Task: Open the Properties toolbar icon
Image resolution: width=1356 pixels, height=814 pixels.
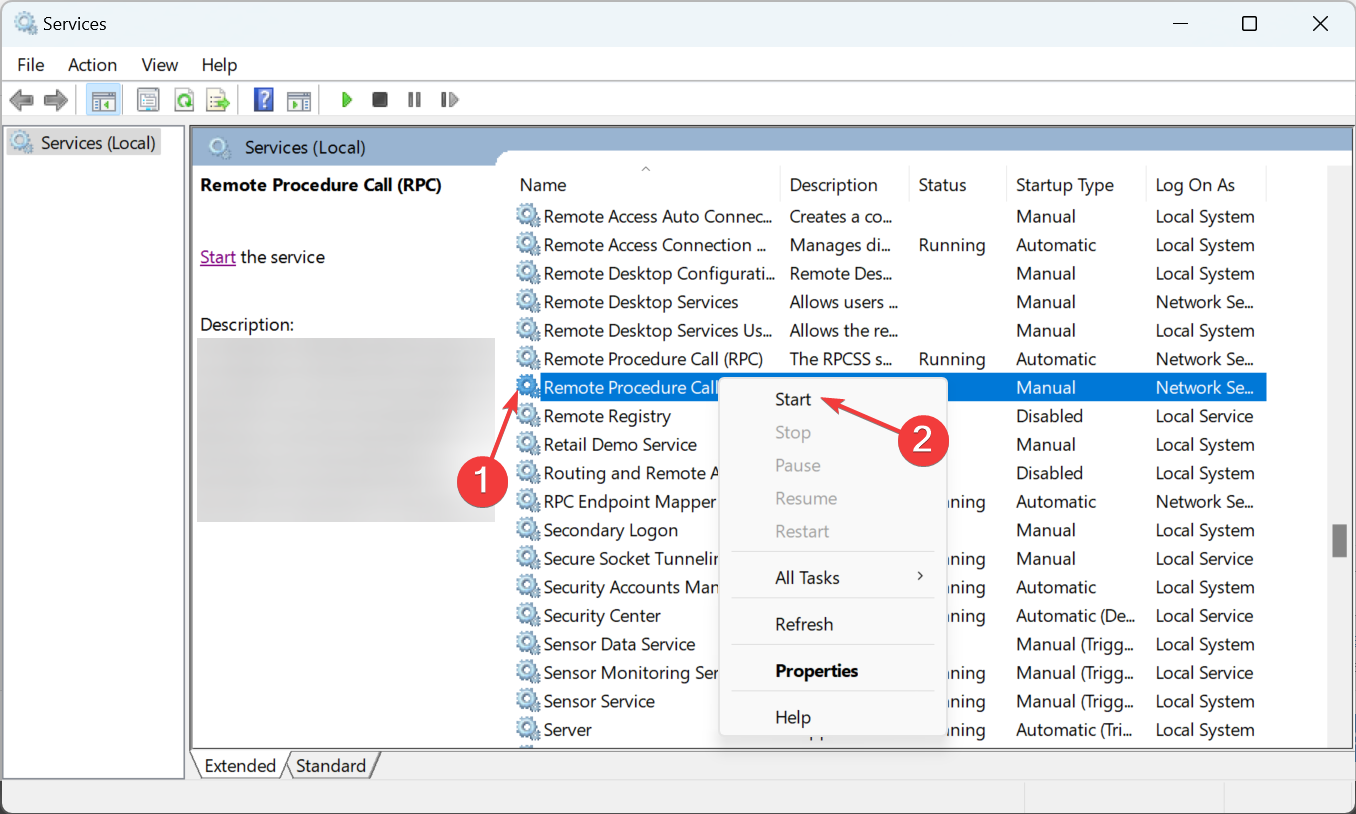Action: pos(148,100)
